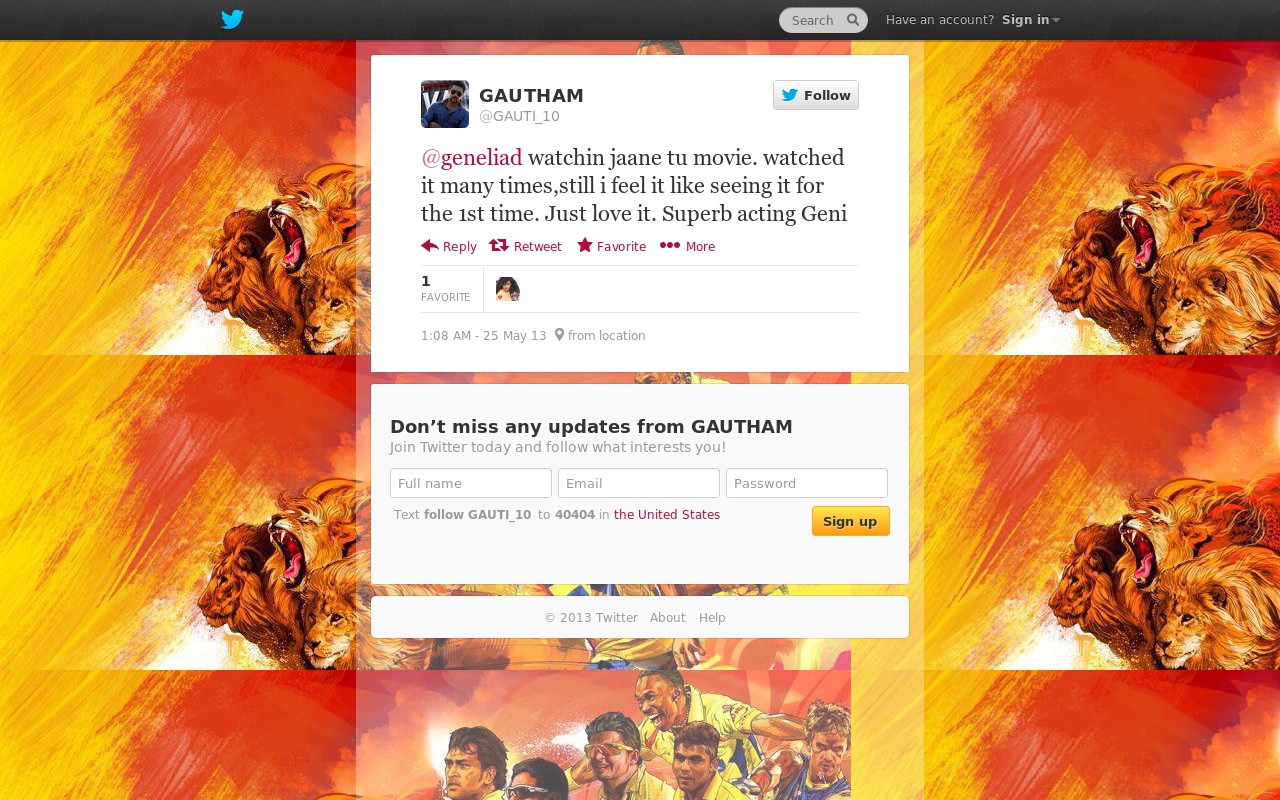This screenshot has width=1280, height=800.
Task: Click the location pin icon
Action: tap(559, 335)
